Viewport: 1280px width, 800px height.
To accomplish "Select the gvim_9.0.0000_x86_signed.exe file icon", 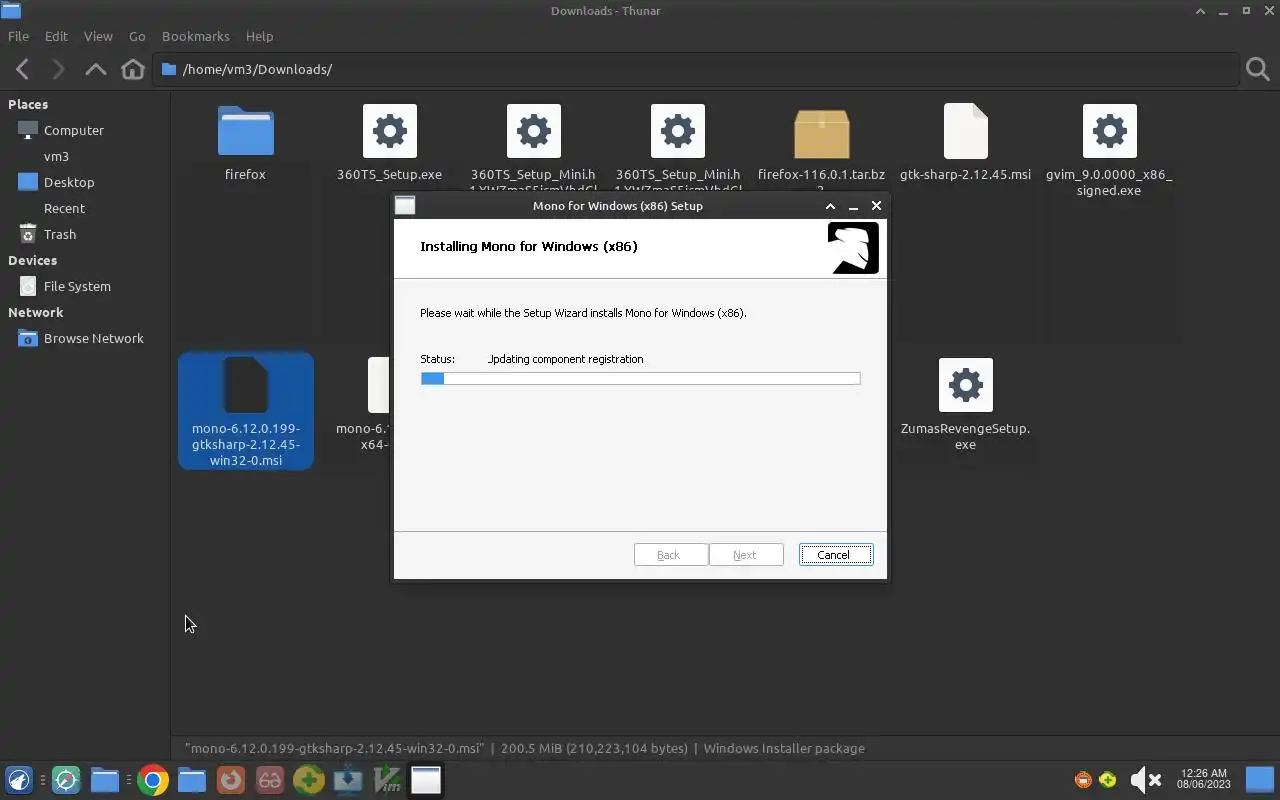I will pyautogui.click(x=1110, y=131).
